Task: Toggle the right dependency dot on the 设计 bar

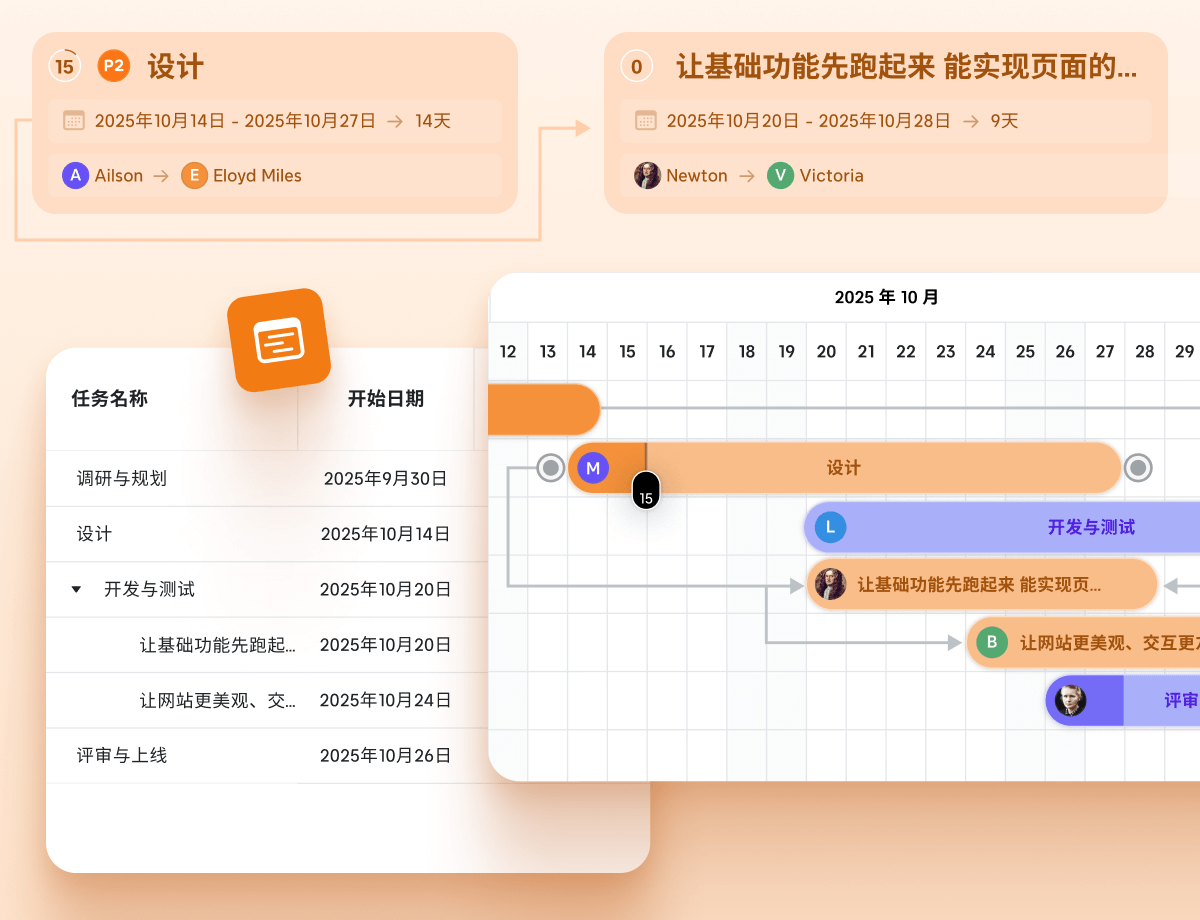Action: [1138, 467]
